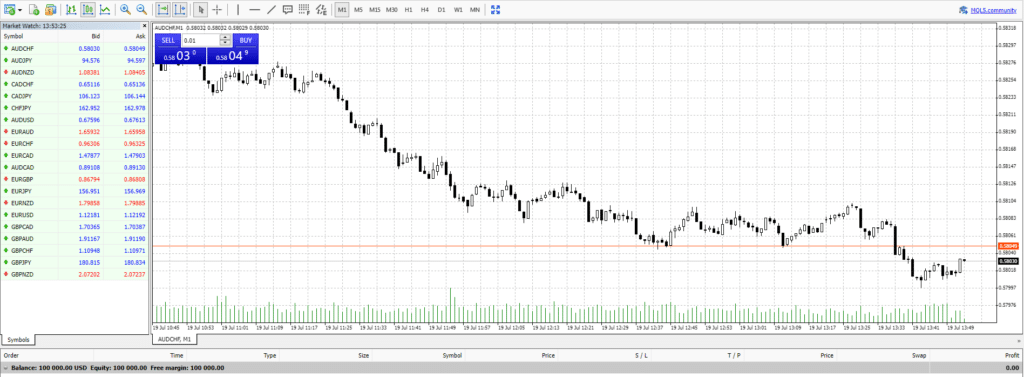The width and height of the screenshot is (1024, 377).
Task: Set timeframe to H1
Action: 408,10
